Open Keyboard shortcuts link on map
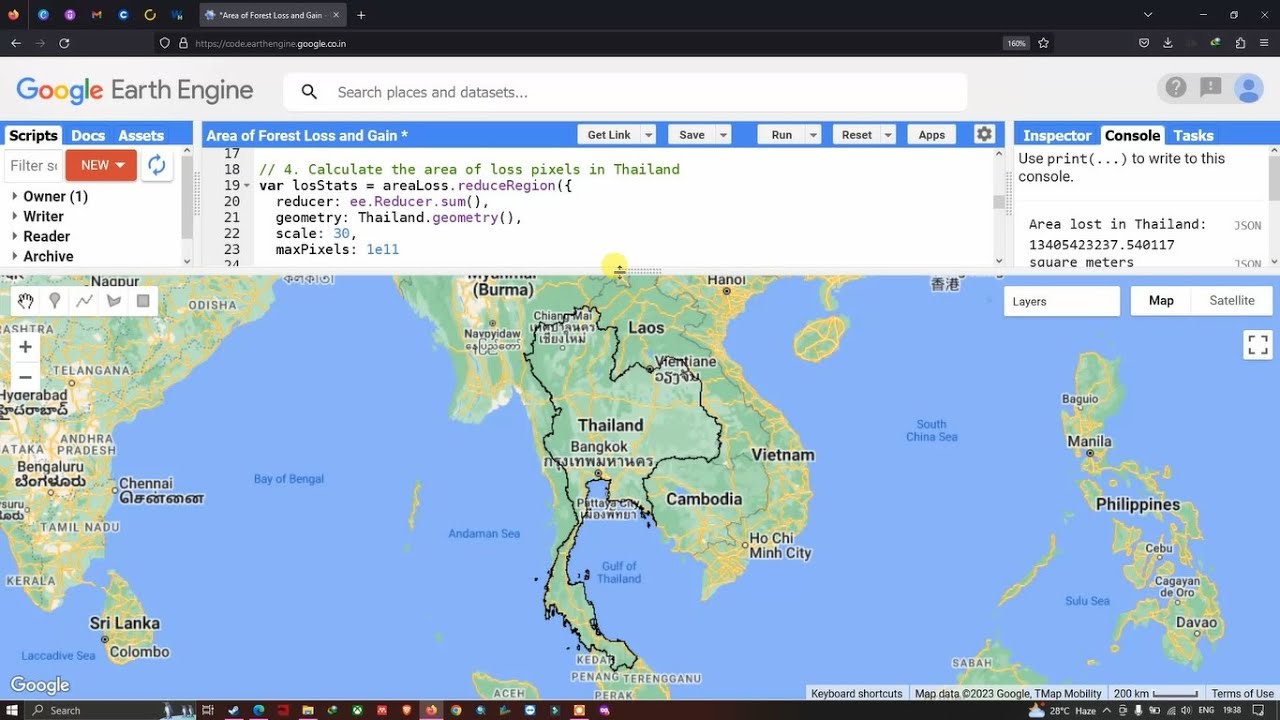Viewport: 1280px width, 720px height. coord(856,693)
